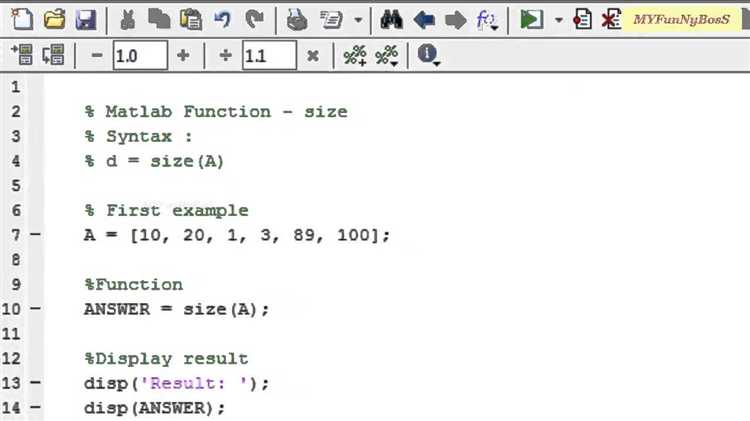Image resolution: width=750 pixels, height=421 pixels.
Task: Click the breakpoint dash on line 10
Action: pyautogui.click(x=35, y=309)
